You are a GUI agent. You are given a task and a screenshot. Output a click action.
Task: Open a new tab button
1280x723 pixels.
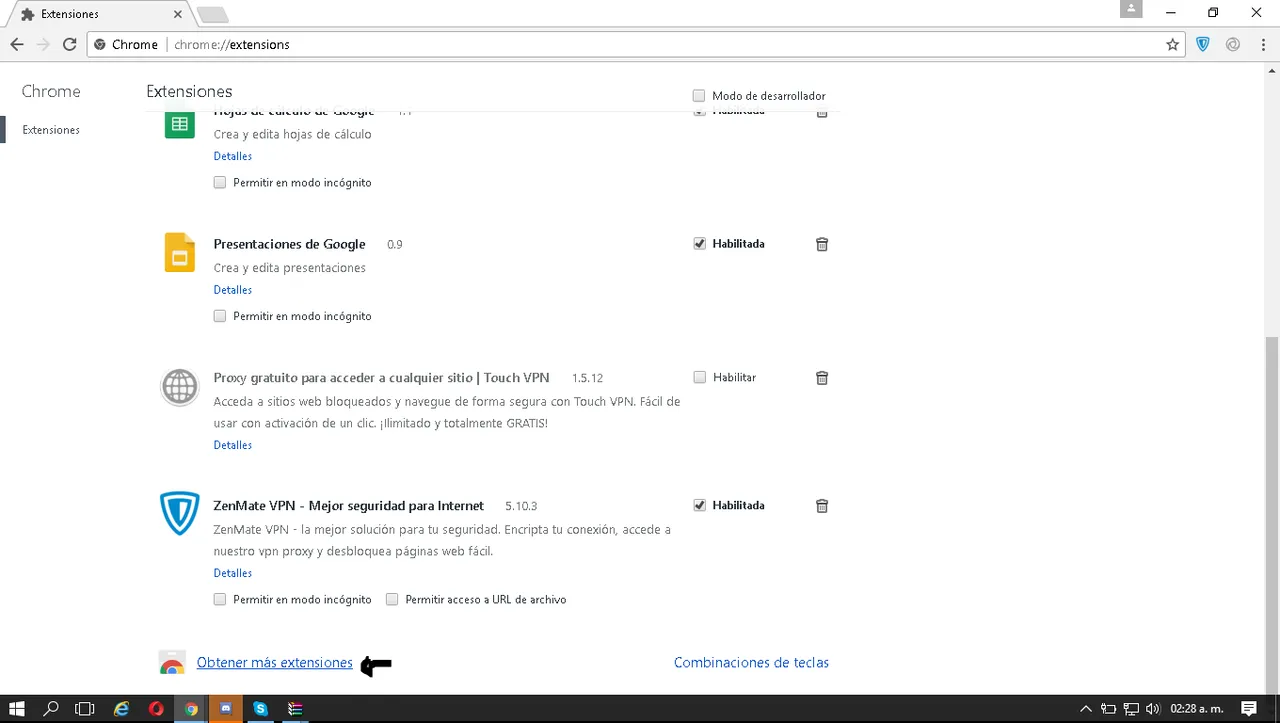[x=212, y=14]
